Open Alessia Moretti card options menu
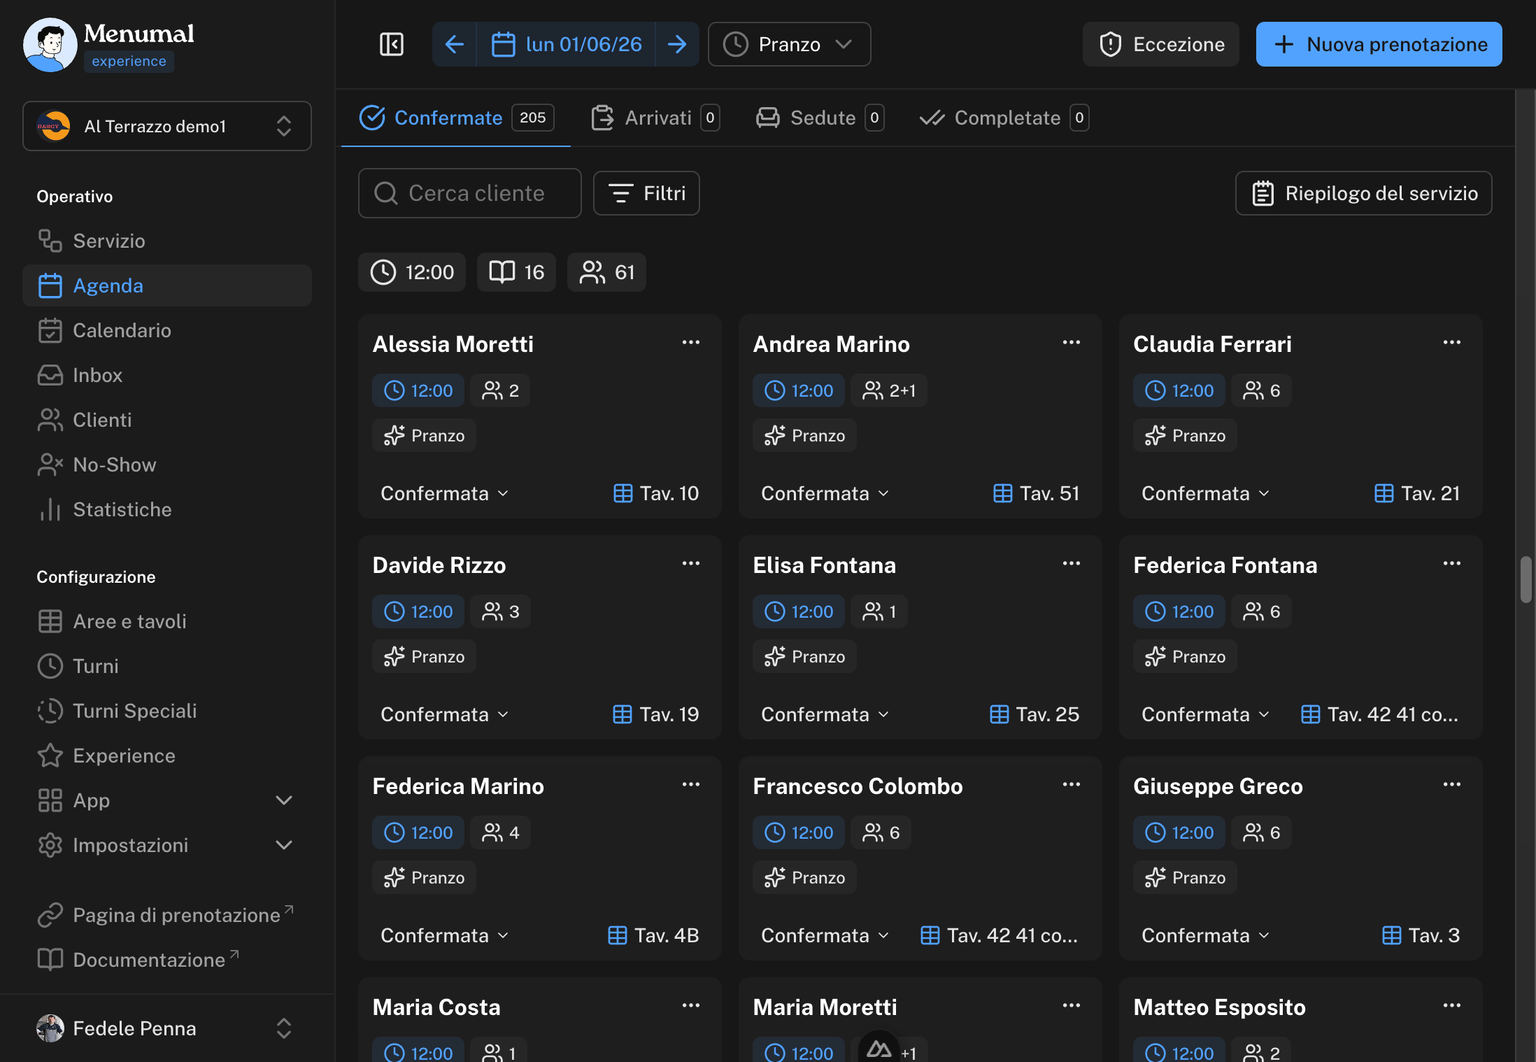The image size is (1536, 1062). (691, 342)
